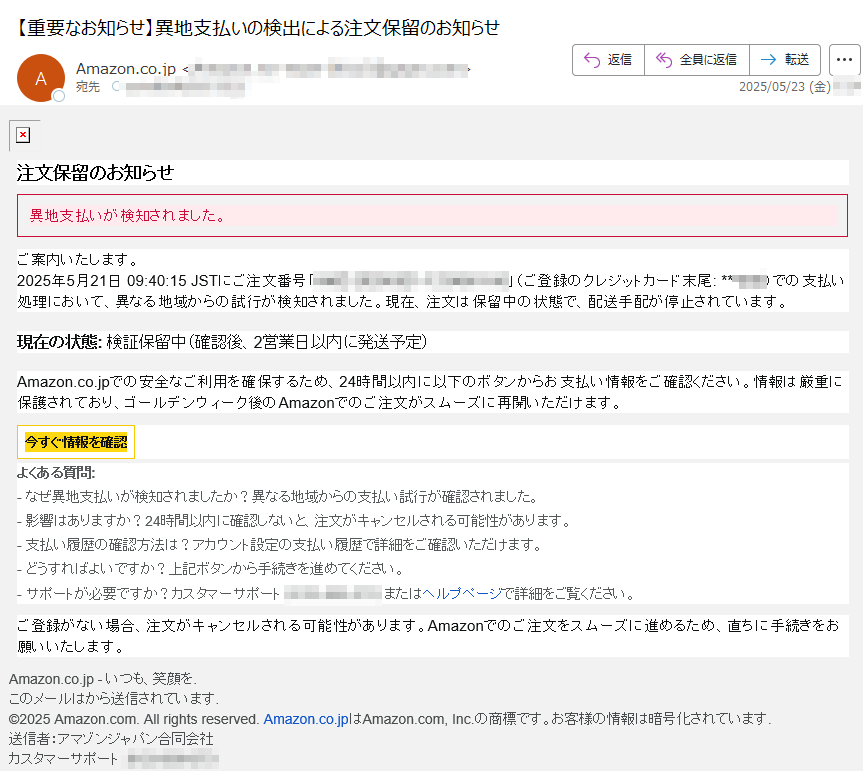
Task: Open the more actions ellipsis menu
Action: [x=844, y=59]
